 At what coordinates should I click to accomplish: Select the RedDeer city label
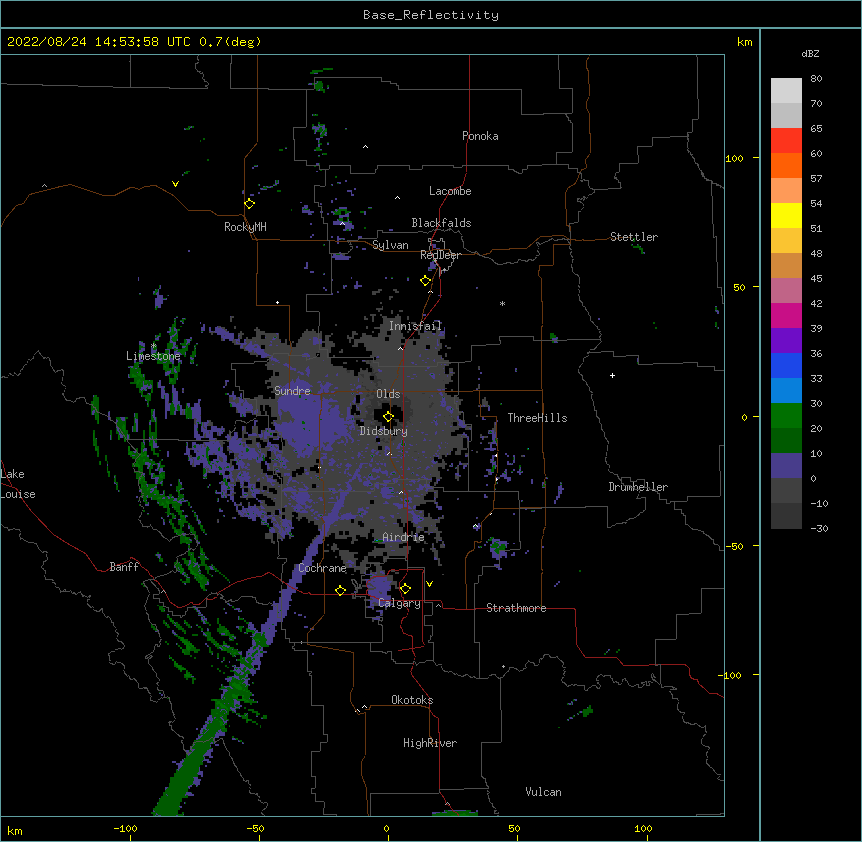pos(440,255)
